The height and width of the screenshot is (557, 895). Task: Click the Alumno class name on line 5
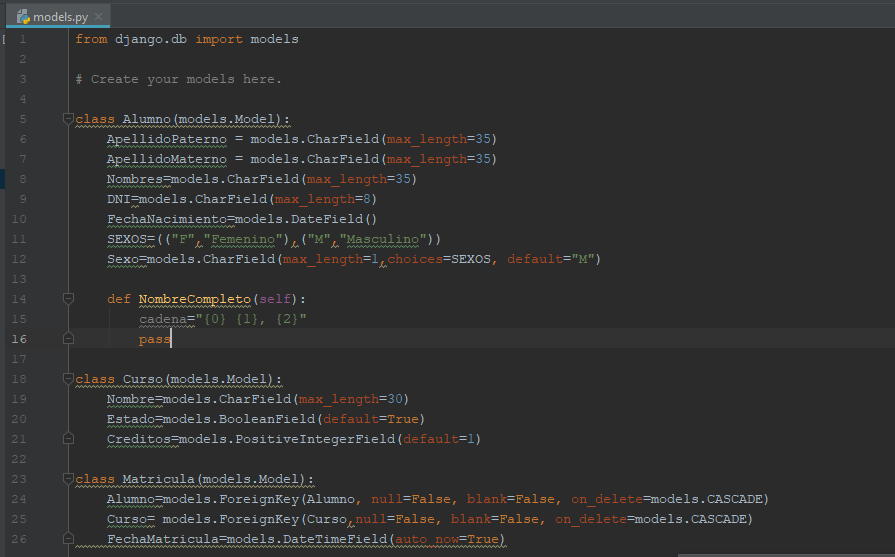[x=147, y=119]
